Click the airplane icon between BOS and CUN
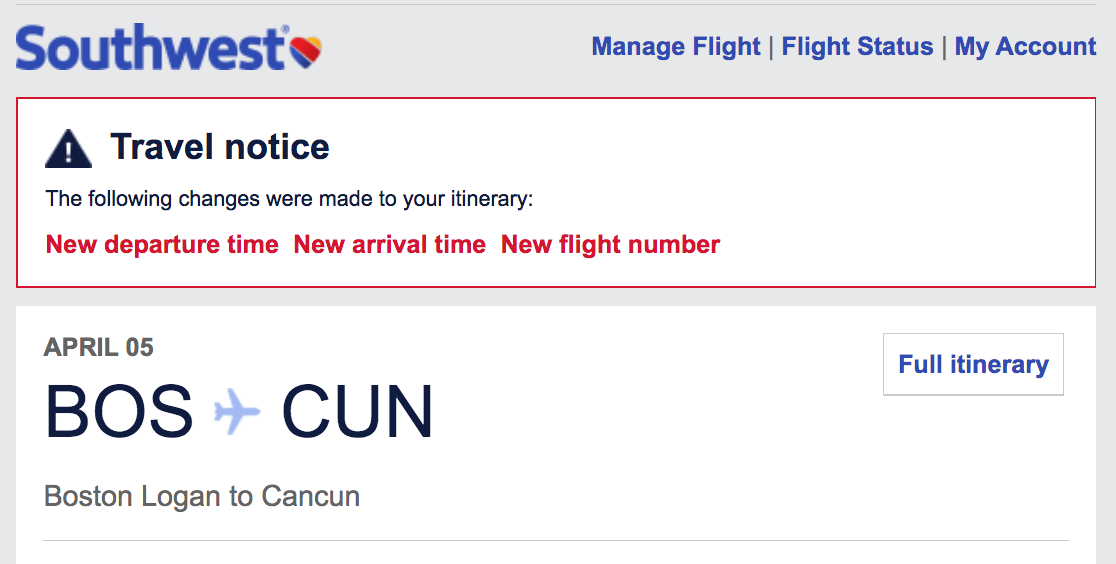1116x564 pixels. click(x=237, y=412)
